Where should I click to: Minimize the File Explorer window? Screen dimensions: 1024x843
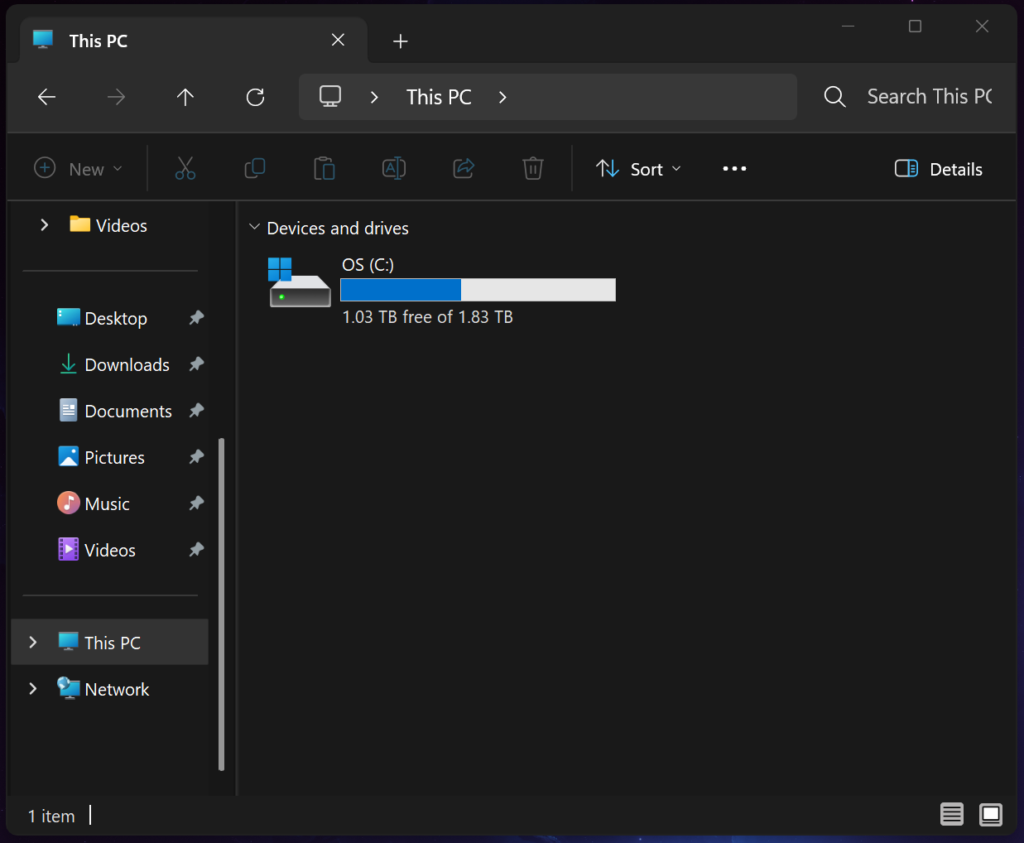coord(848,26)
